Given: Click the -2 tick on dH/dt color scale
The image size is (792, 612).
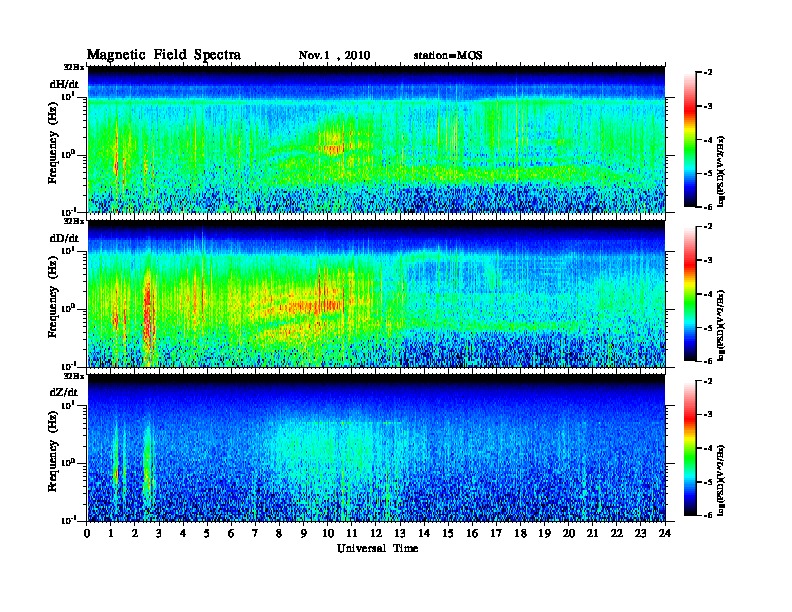Looking at the screenshot, I should coord(708,73).
